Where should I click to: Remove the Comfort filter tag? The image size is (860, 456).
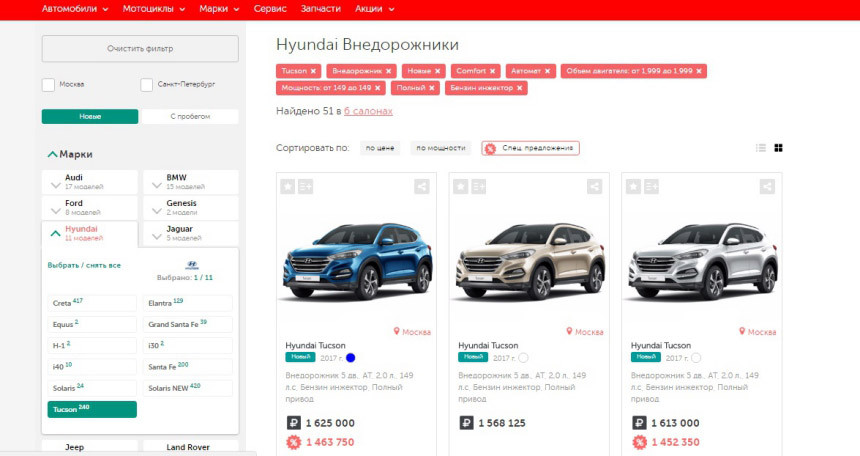[492, 71]
